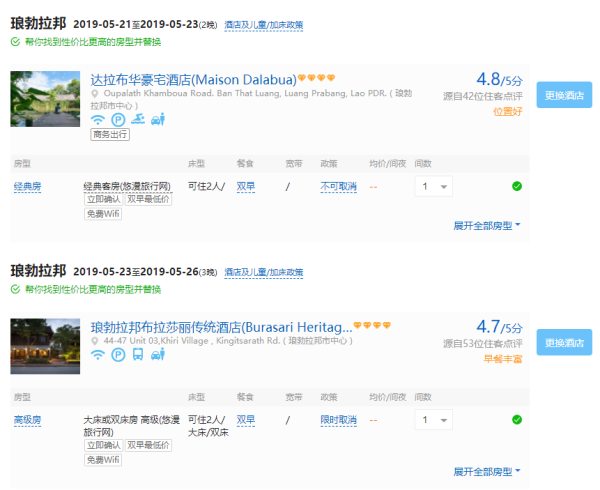Click 双早最低价 tag in 高级房 row
Screen dimensions: 600x490
(148, 445)
